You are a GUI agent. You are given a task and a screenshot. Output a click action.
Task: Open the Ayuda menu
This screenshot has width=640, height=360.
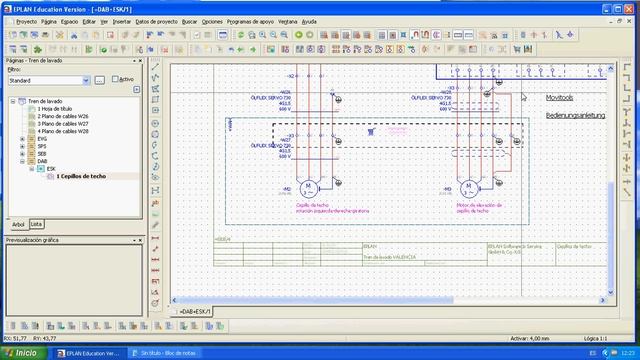click(x=309, y=22)
